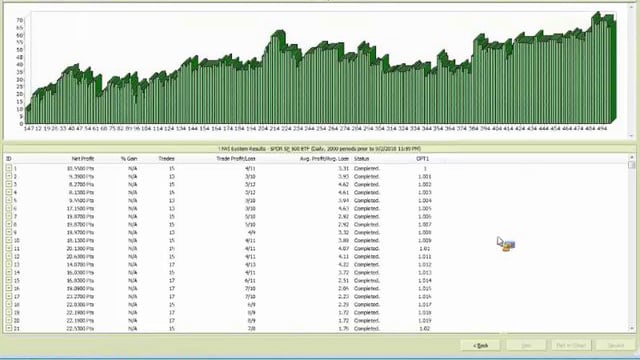Sort by Trade Profit/Loss column header
Viewport: 640px width, 360px height.
[236, 158]
